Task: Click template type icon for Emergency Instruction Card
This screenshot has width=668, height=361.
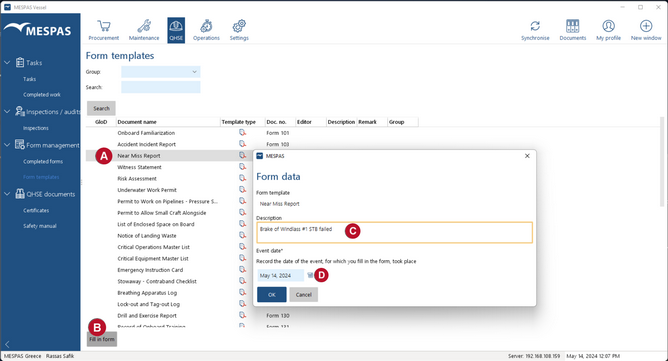Action: 242,270
